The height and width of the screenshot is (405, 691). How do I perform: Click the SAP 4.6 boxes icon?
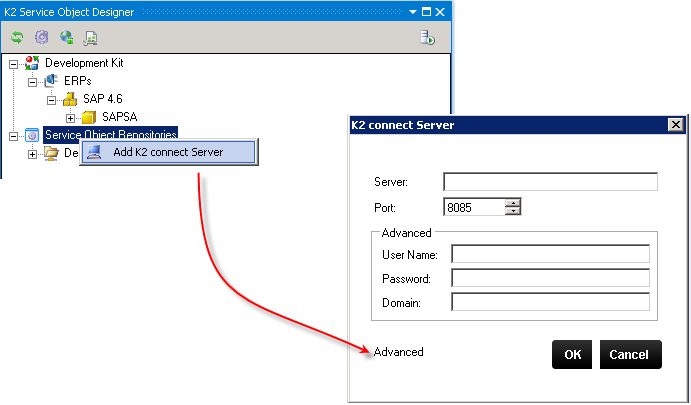tap(70, 99)
